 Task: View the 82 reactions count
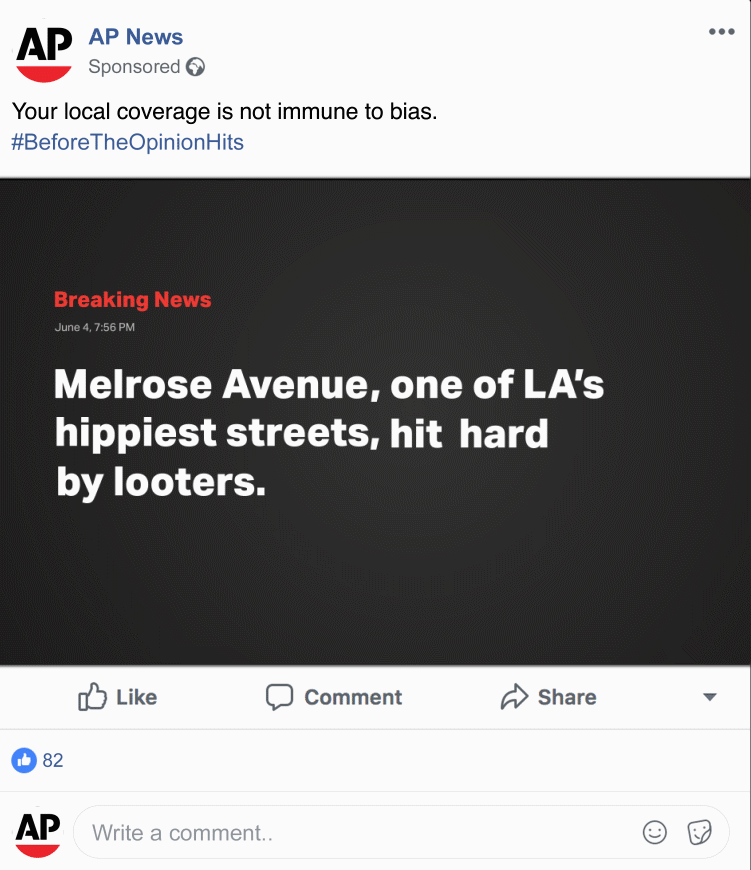[x=53, y=760]
